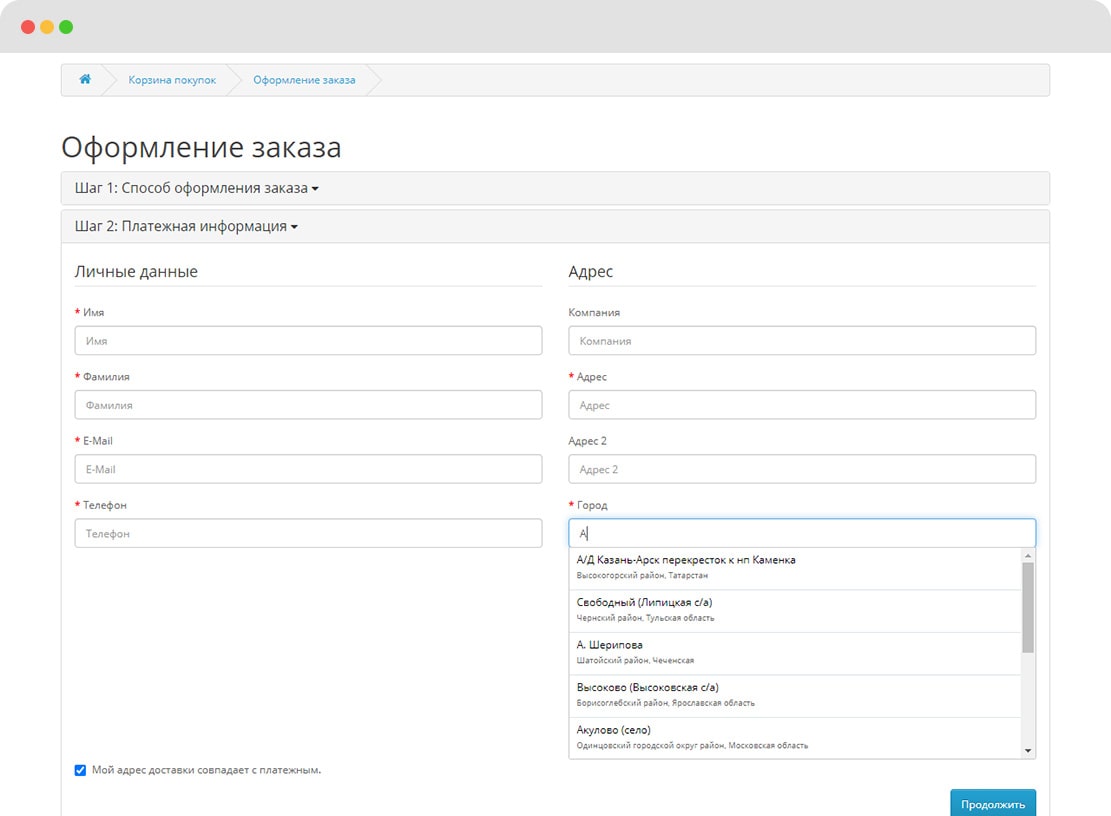Open the home breadcrumb icon
This screenshot has height=816, width=1111.
[x=85, y=79]
